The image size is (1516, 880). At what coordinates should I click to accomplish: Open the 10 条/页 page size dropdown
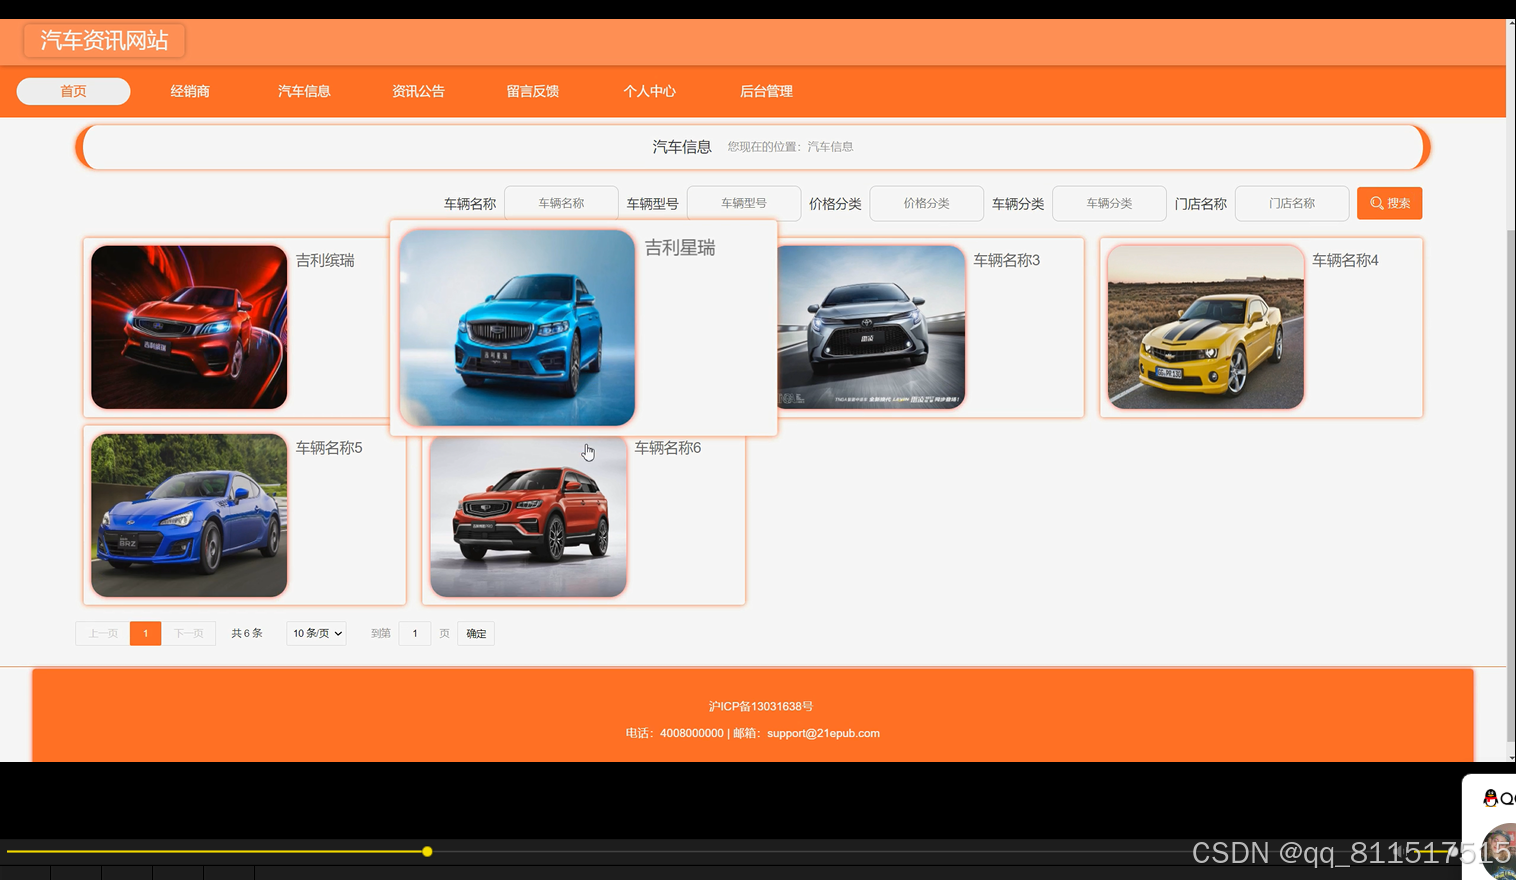(317, 633)
